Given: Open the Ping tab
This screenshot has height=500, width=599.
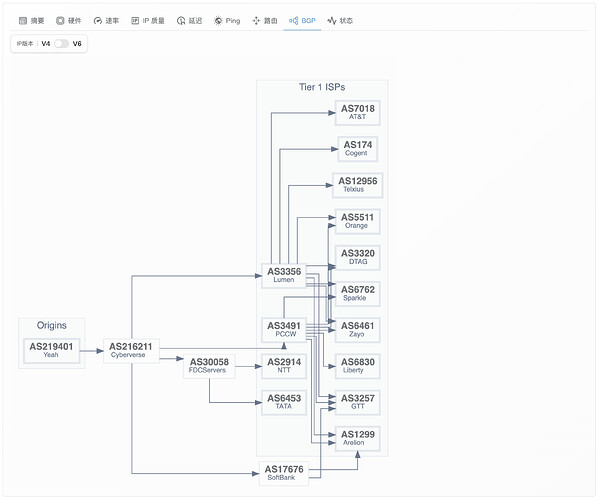Looking at the screenshot, I should 227,21.
